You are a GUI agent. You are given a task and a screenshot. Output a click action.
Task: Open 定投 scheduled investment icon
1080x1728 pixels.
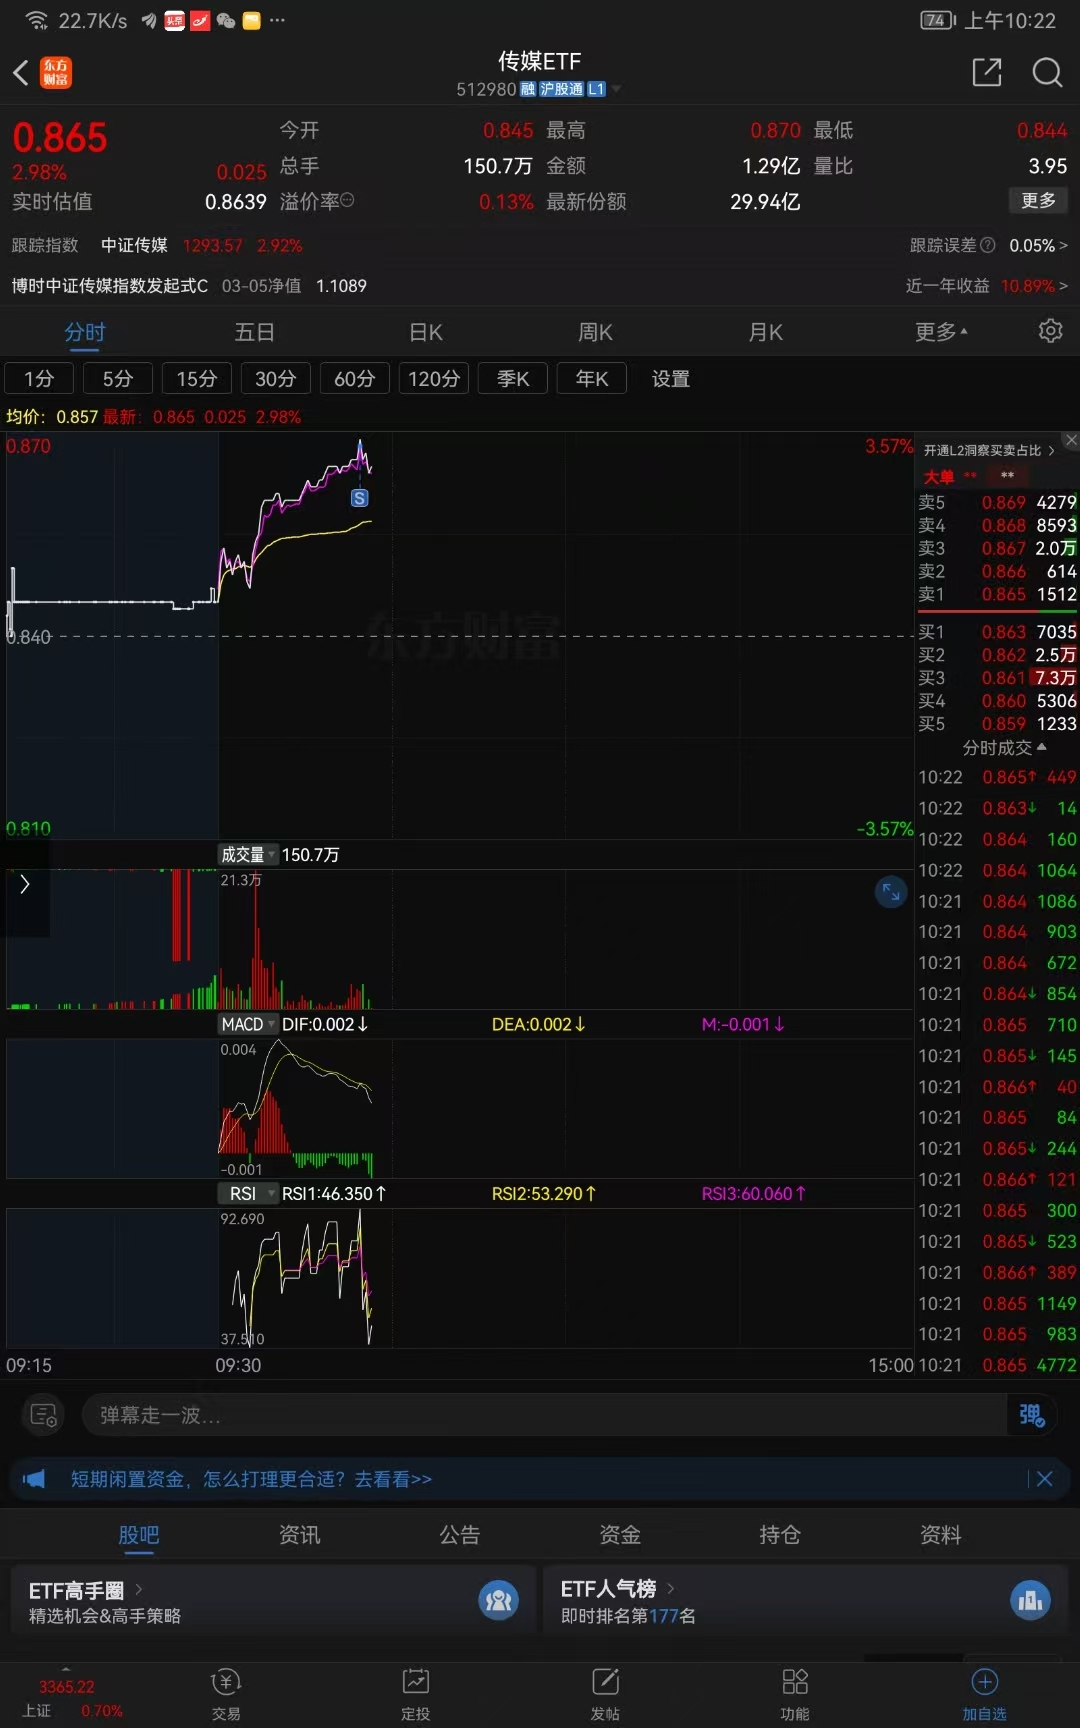point(415,1694)
